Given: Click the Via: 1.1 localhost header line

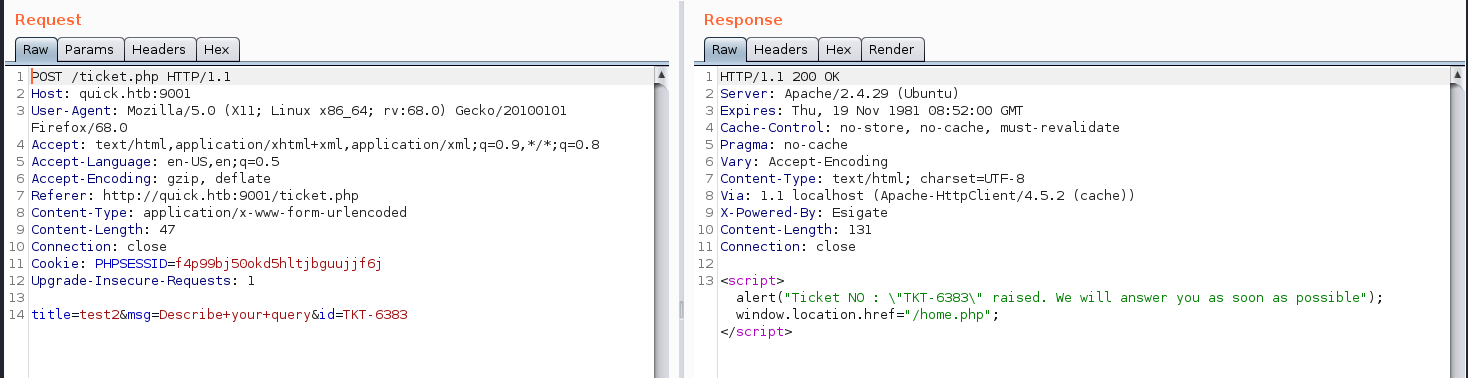Looking at the screenshot, I should (x=927, y=195).
